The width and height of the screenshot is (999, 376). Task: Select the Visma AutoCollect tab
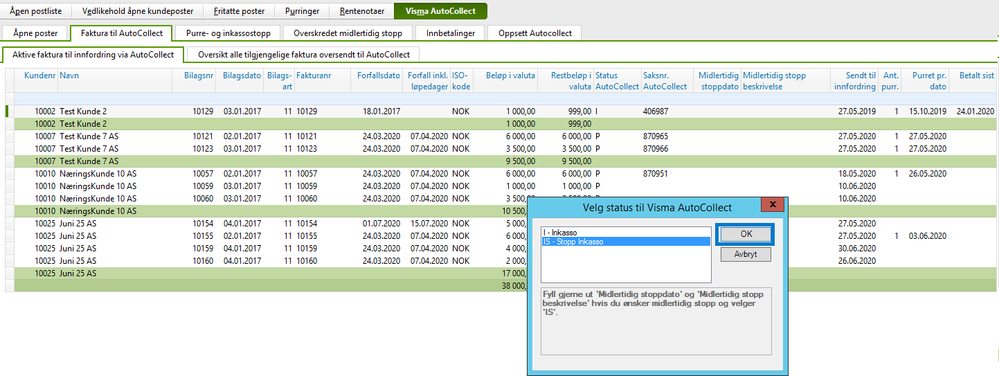[x=440, y=11]
